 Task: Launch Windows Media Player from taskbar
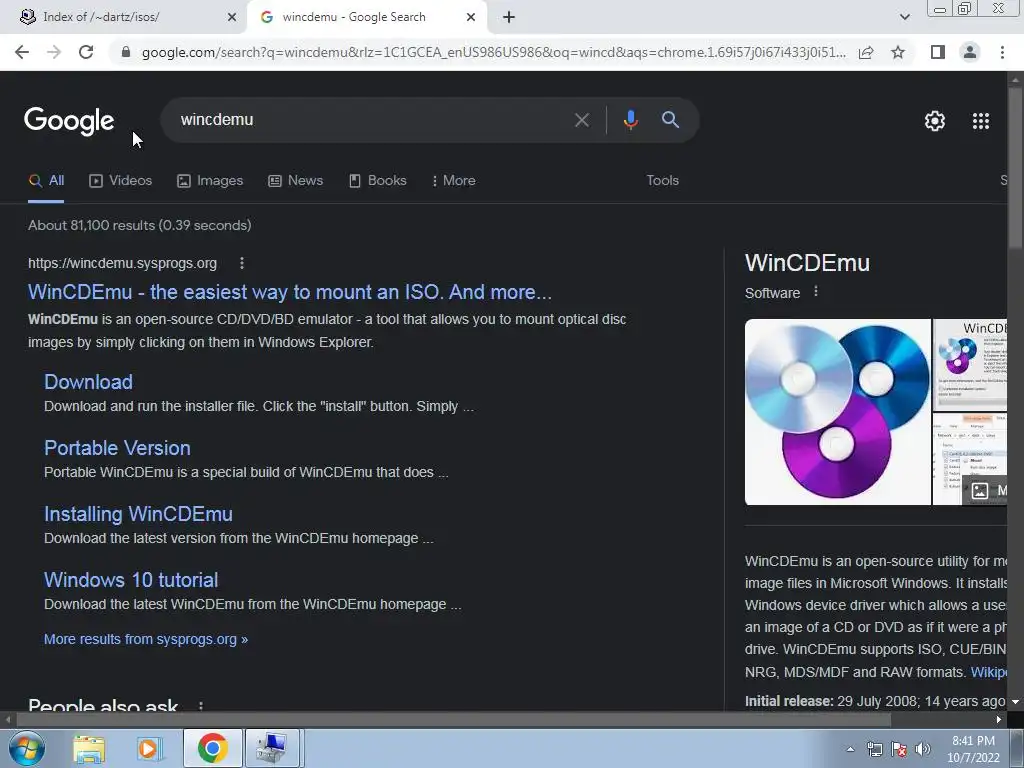(150, 749)
